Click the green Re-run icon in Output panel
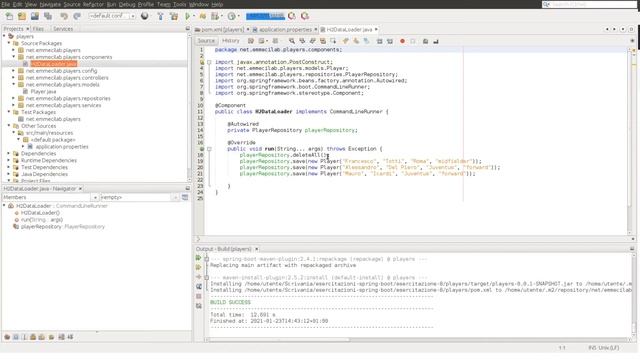The width and height of the screenshot is (640, 360). pyautogui.click(x=199, y=258)
